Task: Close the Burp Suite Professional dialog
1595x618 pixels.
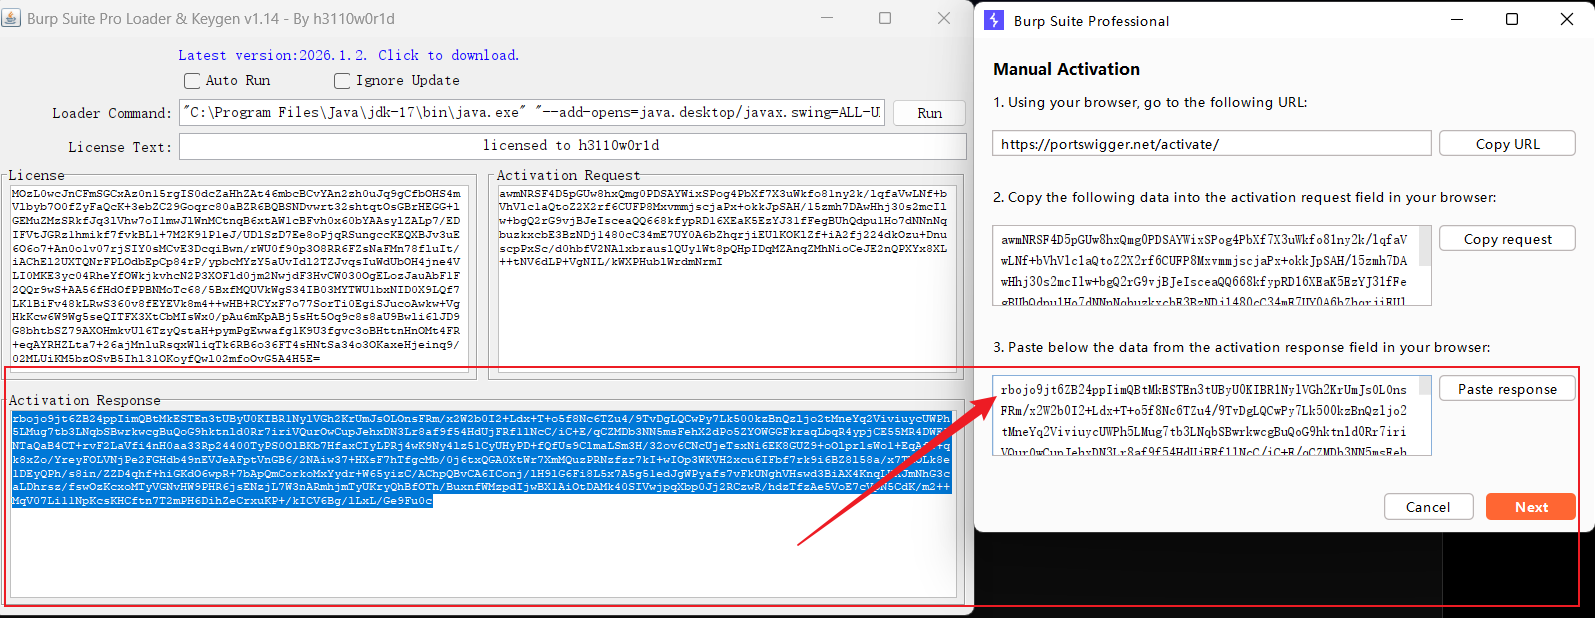Action: click(1567, 19)
